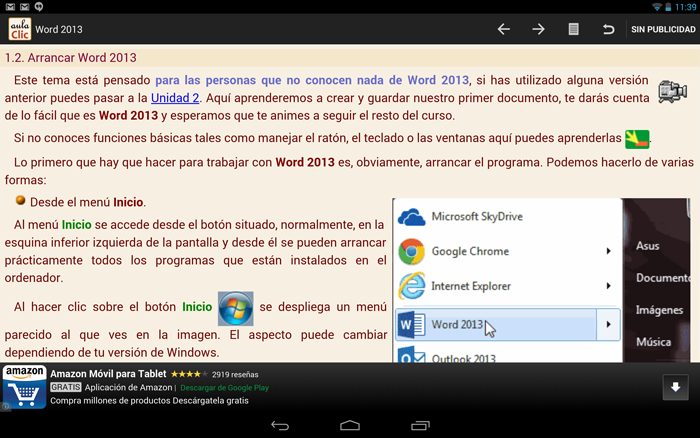
Task: Click Asus in start menu sidebar
Action: click(647, 246)
